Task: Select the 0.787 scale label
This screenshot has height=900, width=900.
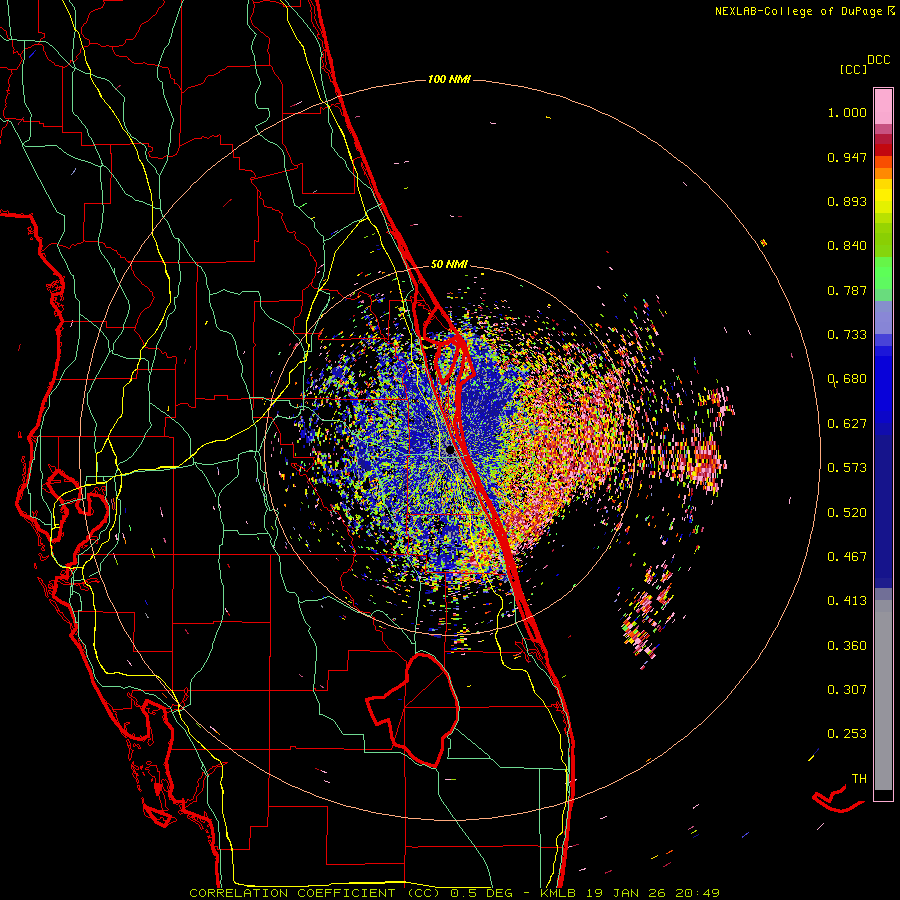Action: pyautogui.click(x=847, y=290)
